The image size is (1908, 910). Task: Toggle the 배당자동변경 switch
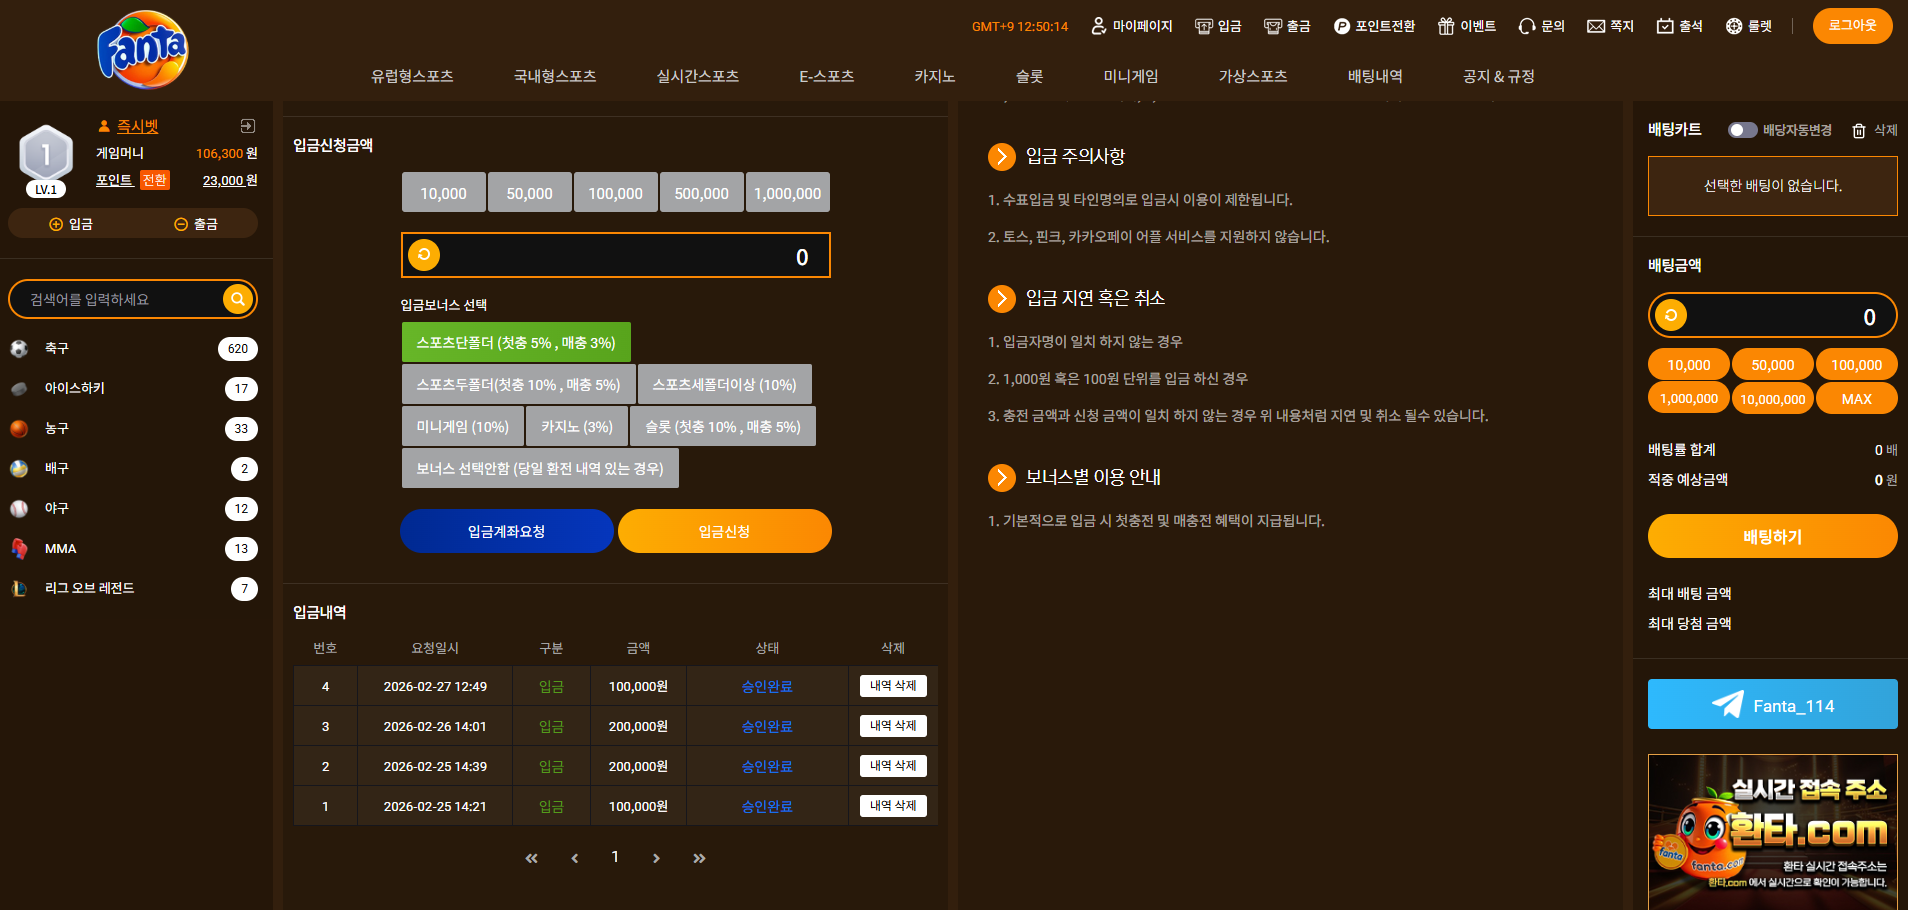pyautogui.click(x=1742, y=130)
